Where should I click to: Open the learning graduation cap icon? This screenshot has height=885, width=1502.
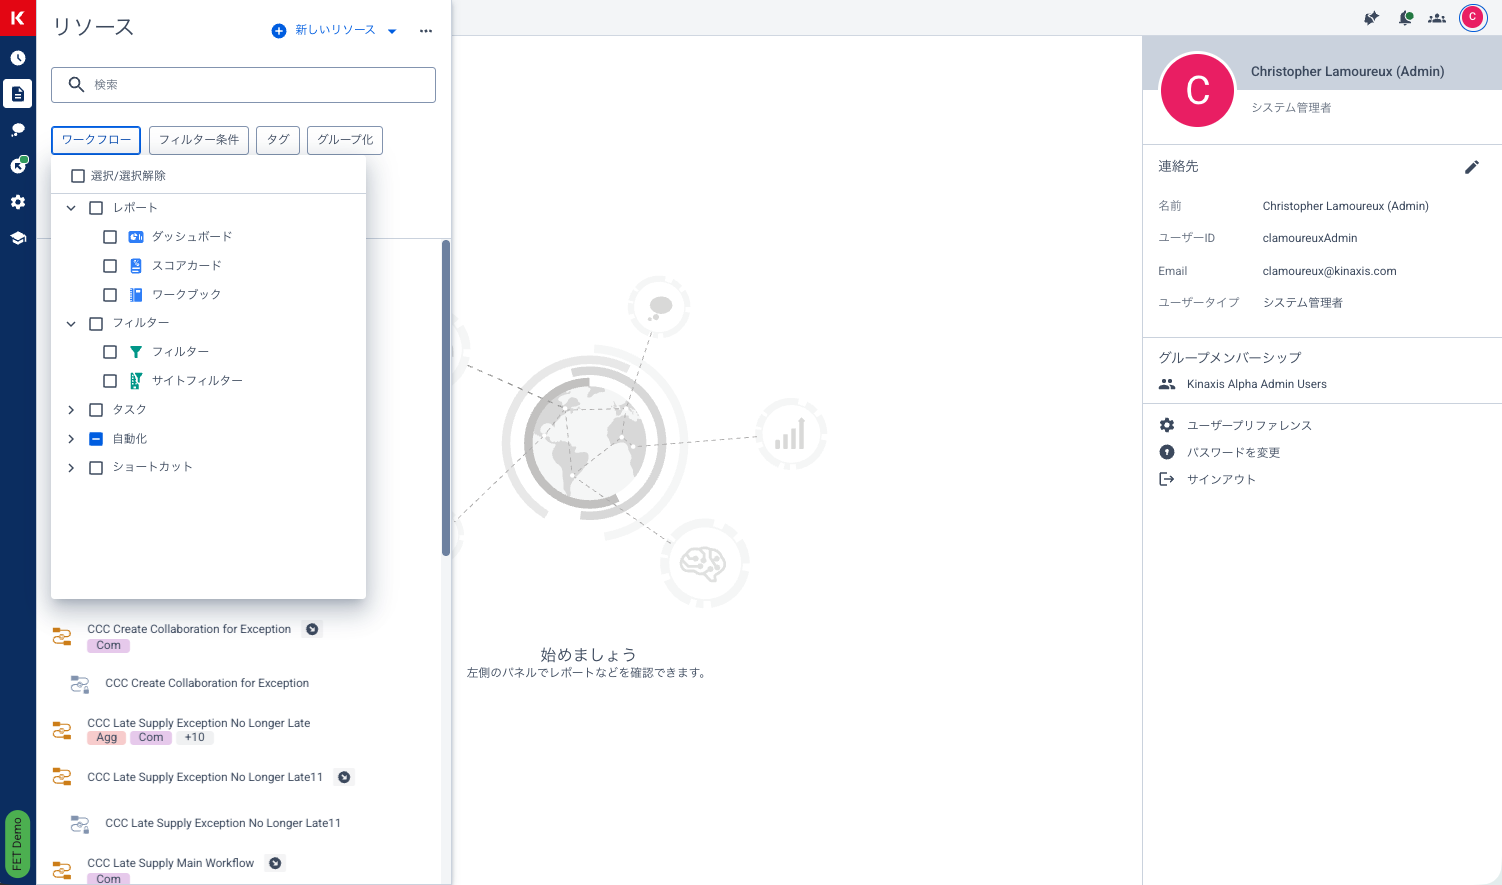(x=18, y=238)
